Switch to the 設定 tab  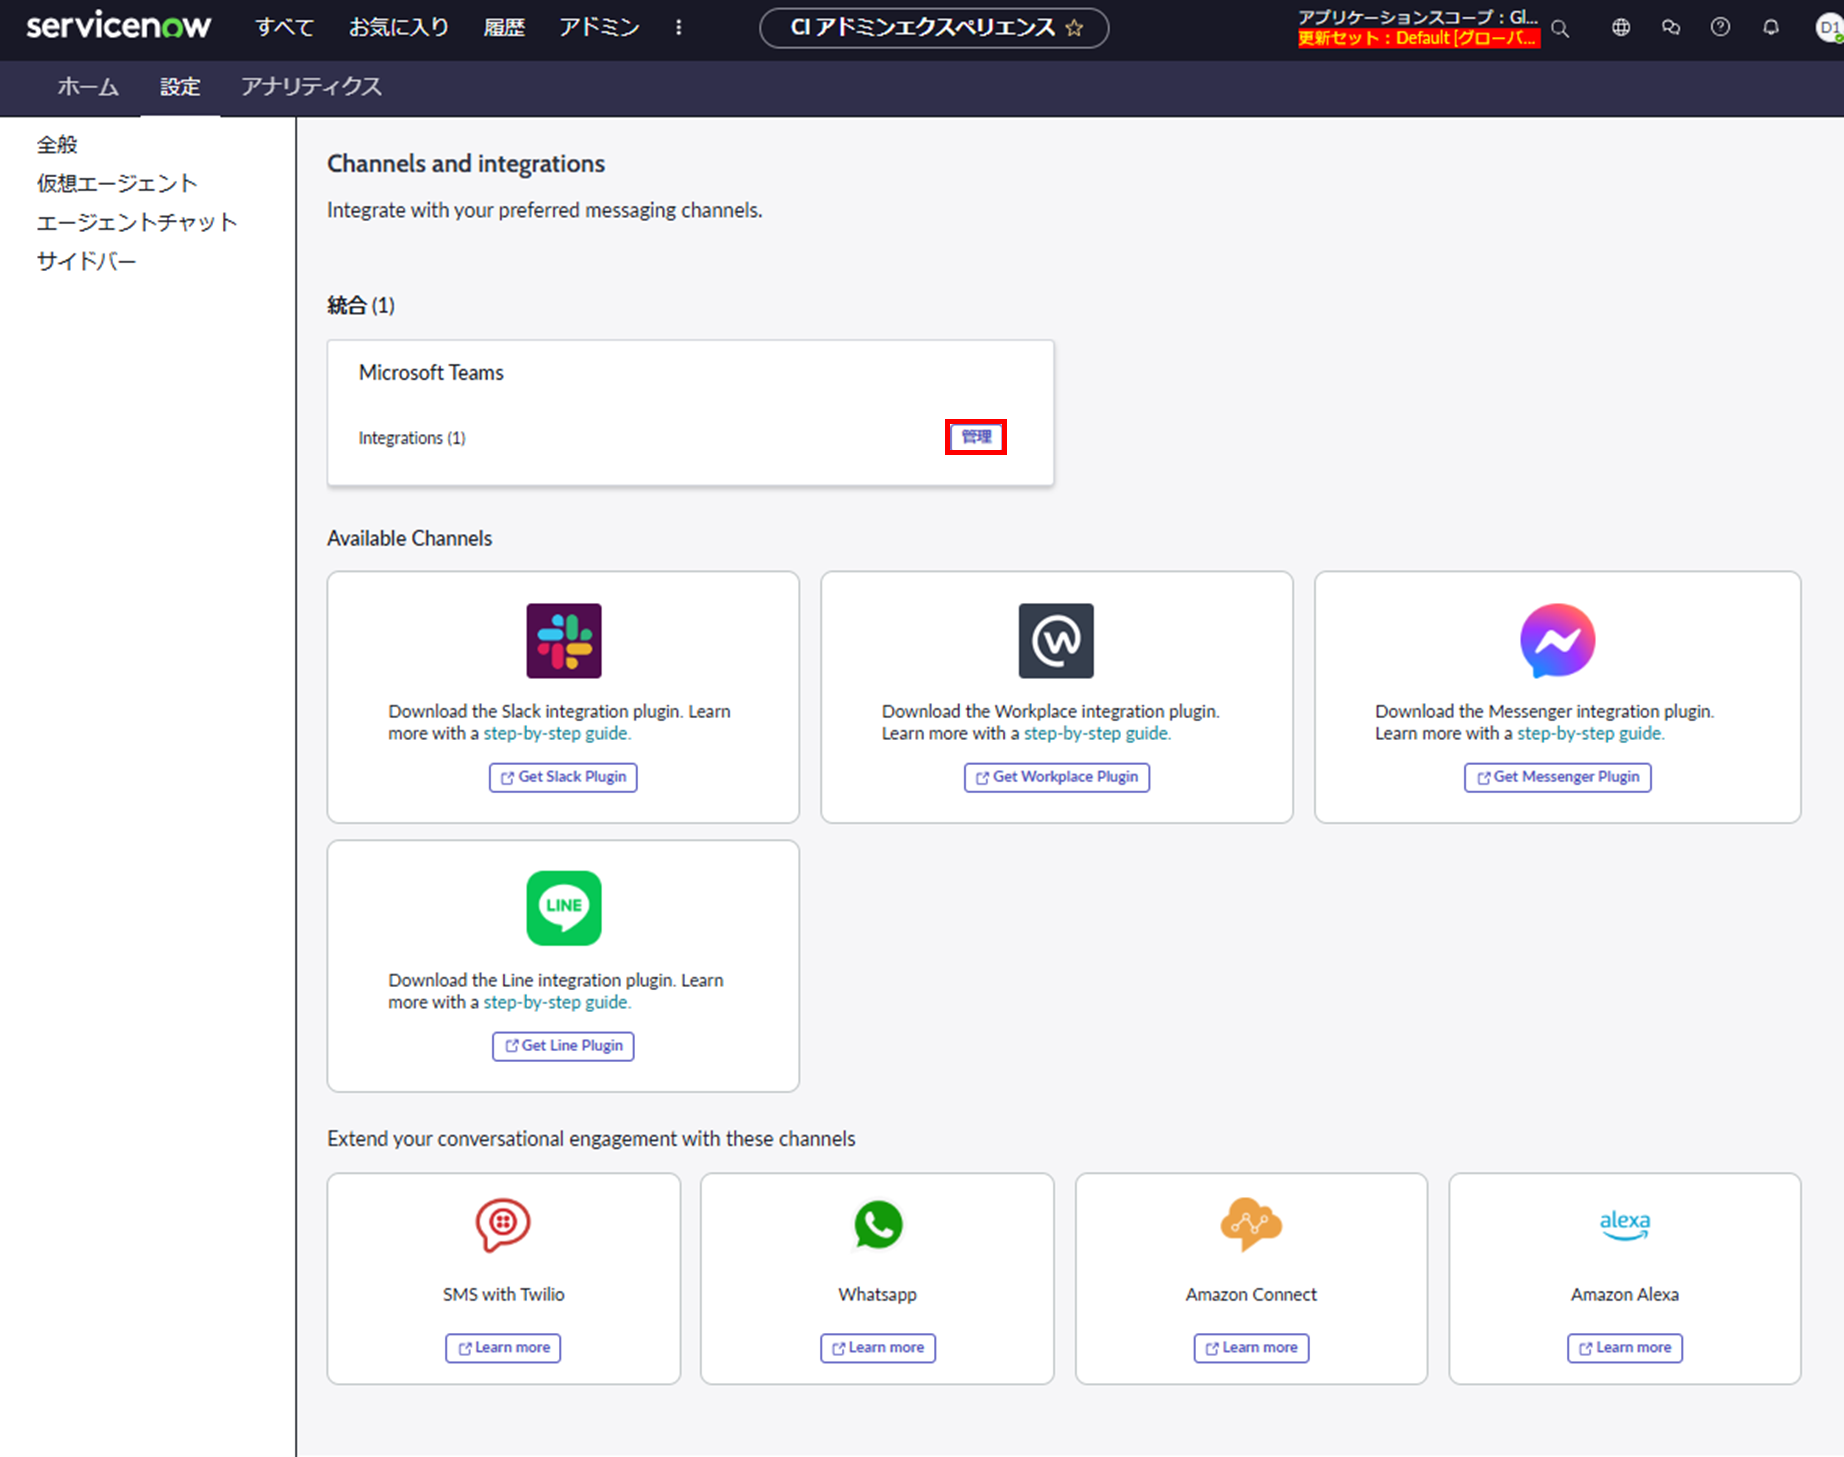(180, 88)
